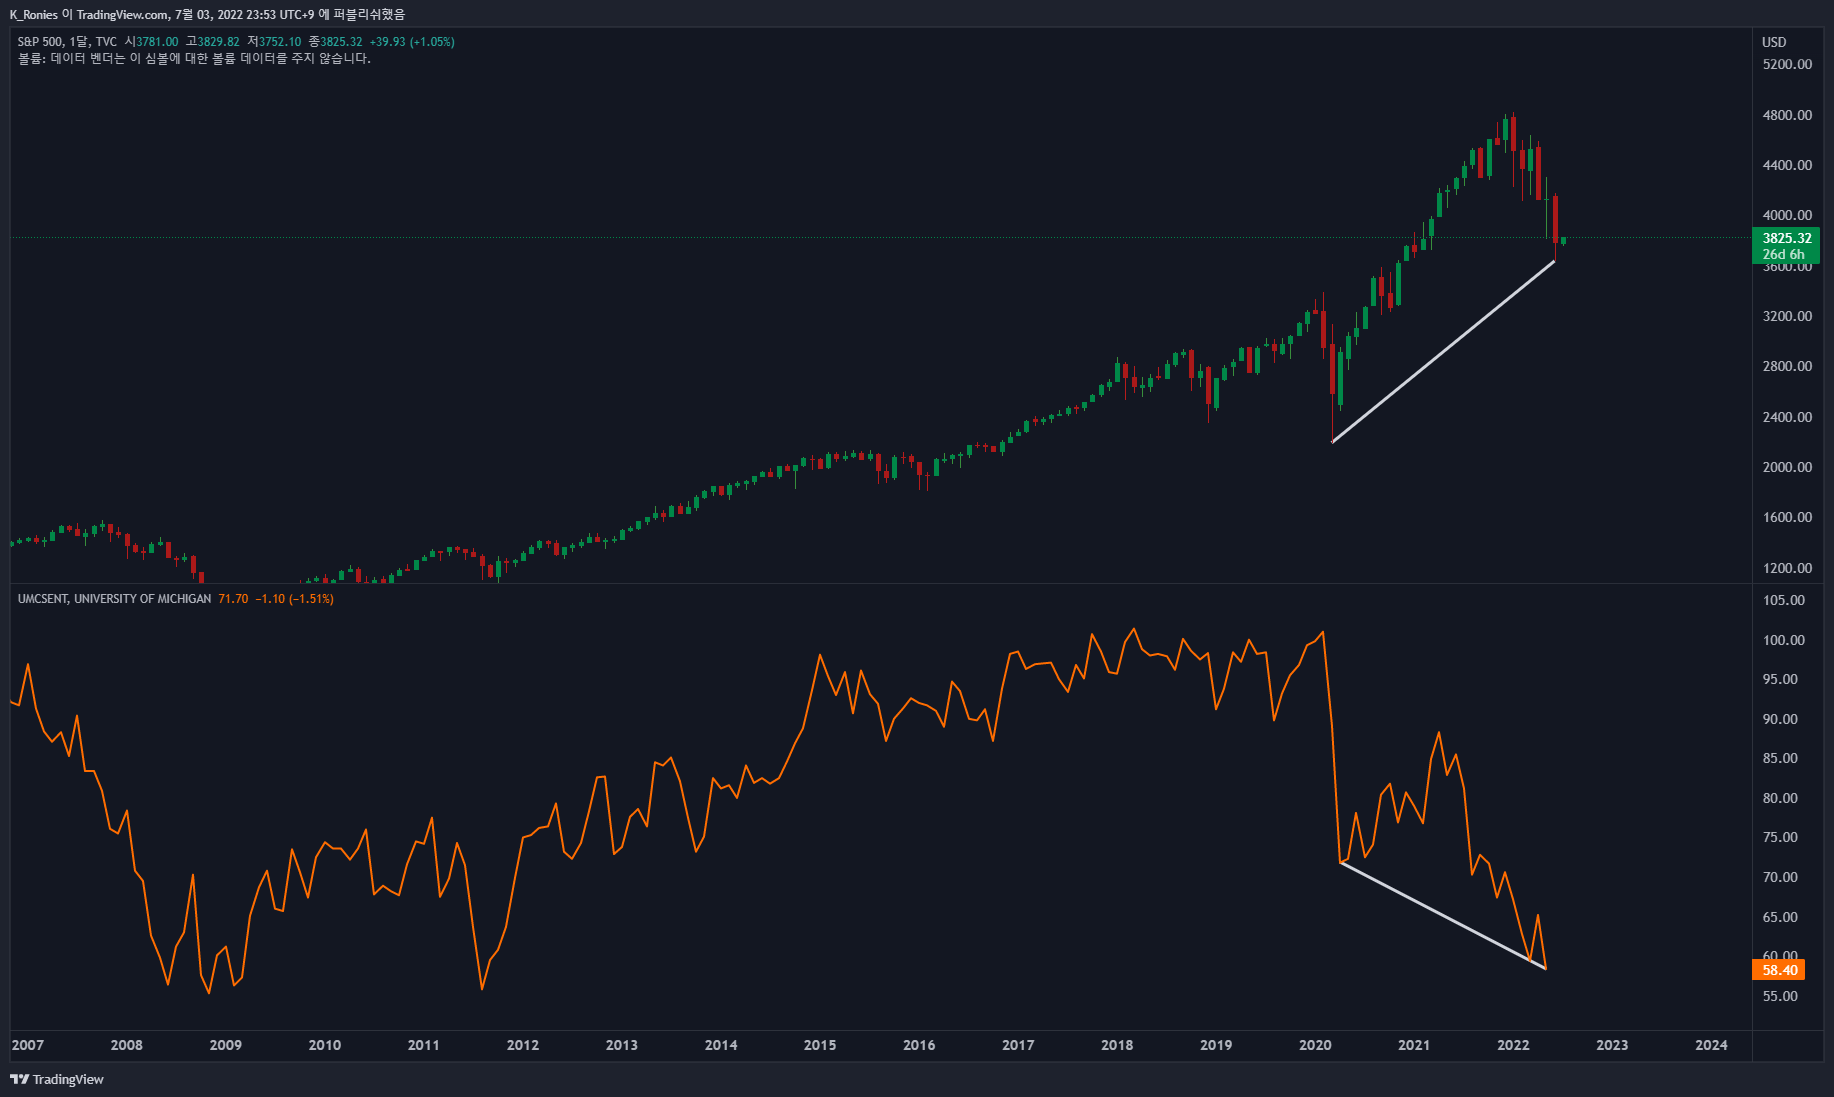1834x1097 pixels.
Task: Click the 2000.00 price axis label
Action: [x=1787, y=467]
